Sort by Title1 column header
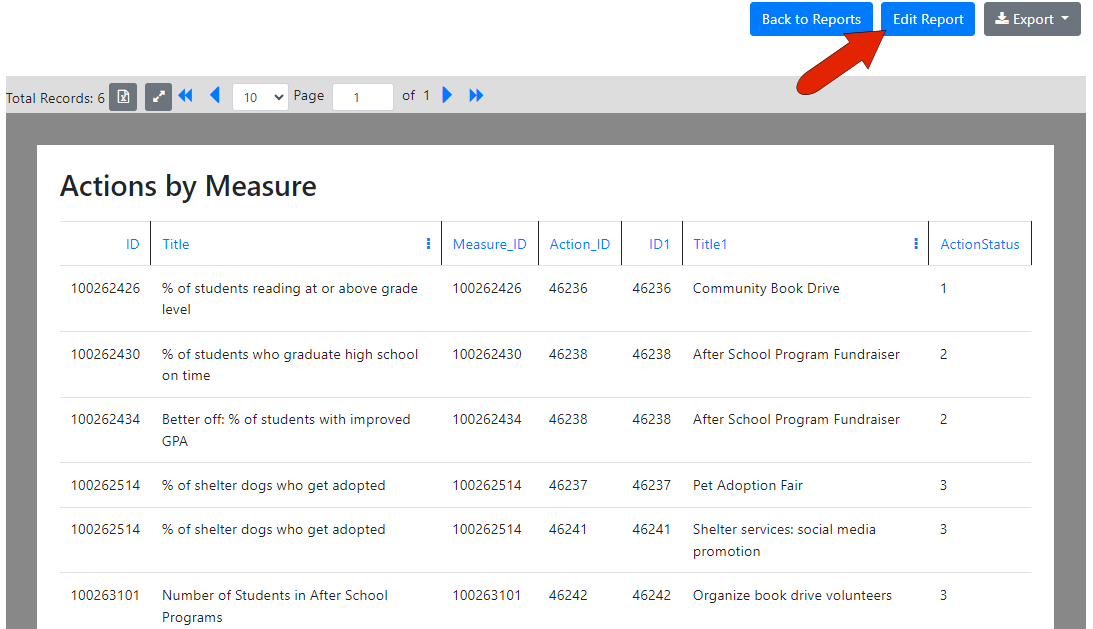Image resolution: width=1093 pixels, height=629 pixels. pyautogui.click(x=710, y=244)
